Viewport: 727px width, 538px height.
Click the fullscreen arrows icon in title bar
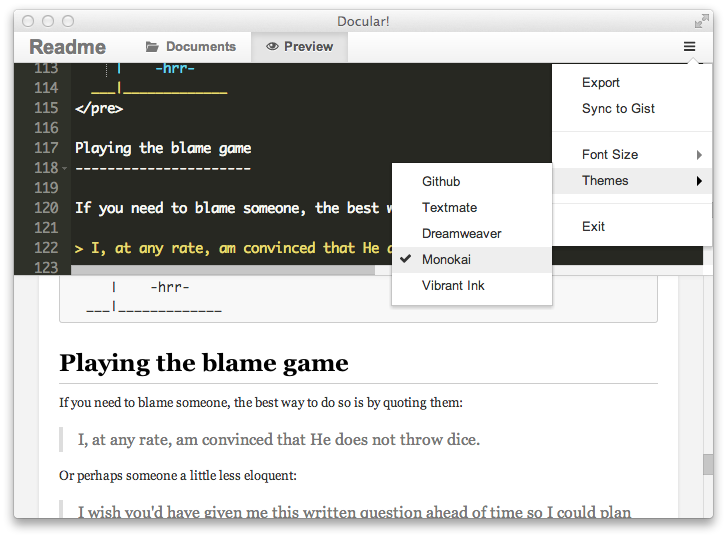(701, 21)
